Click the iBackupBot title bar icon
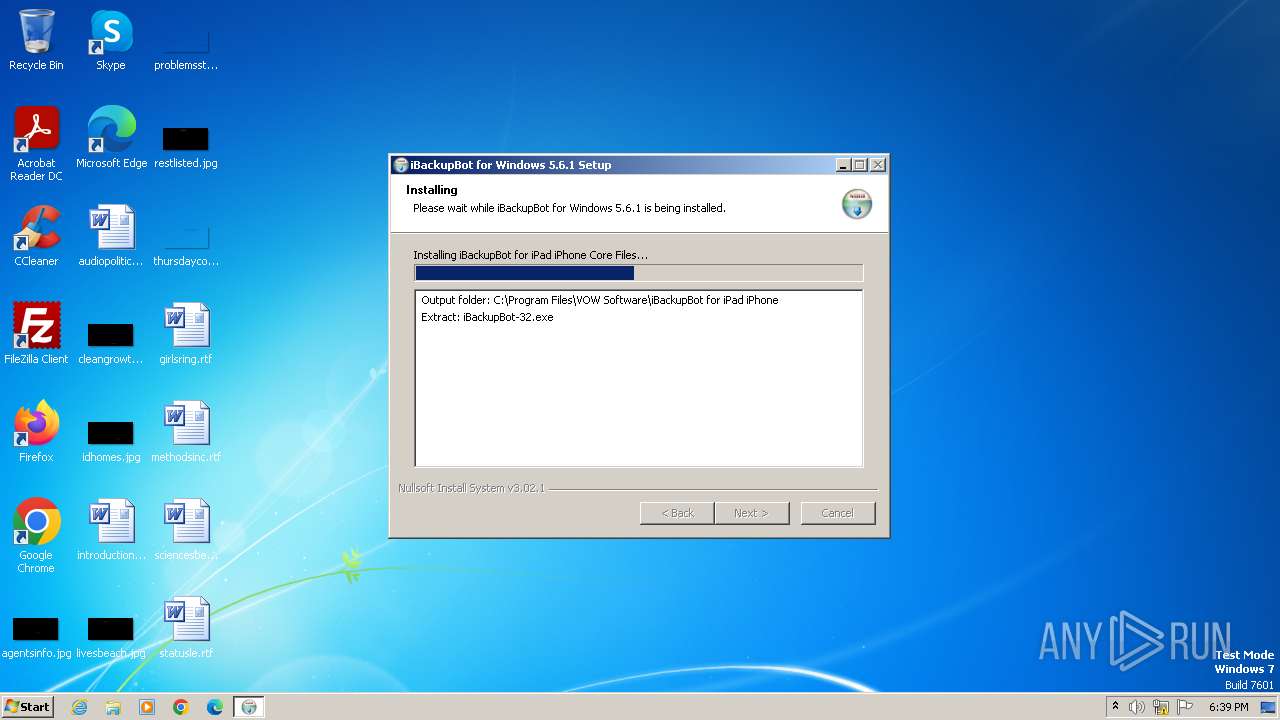This screenshot has width=1280, height=720. coord(401,165)
